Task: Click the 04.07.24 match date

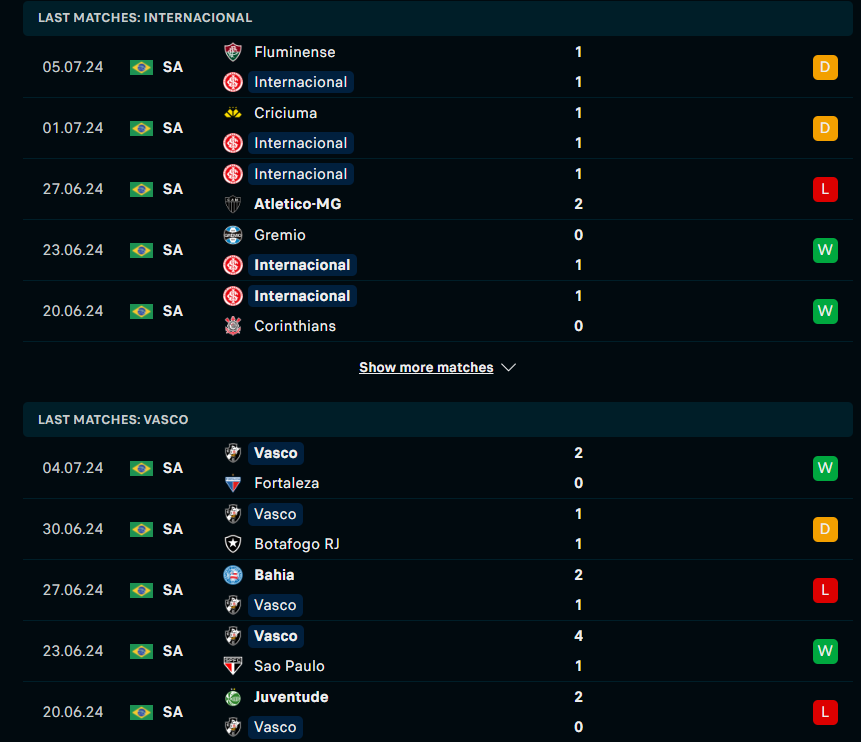Action: pyautogui.click(x=73, y=468)
